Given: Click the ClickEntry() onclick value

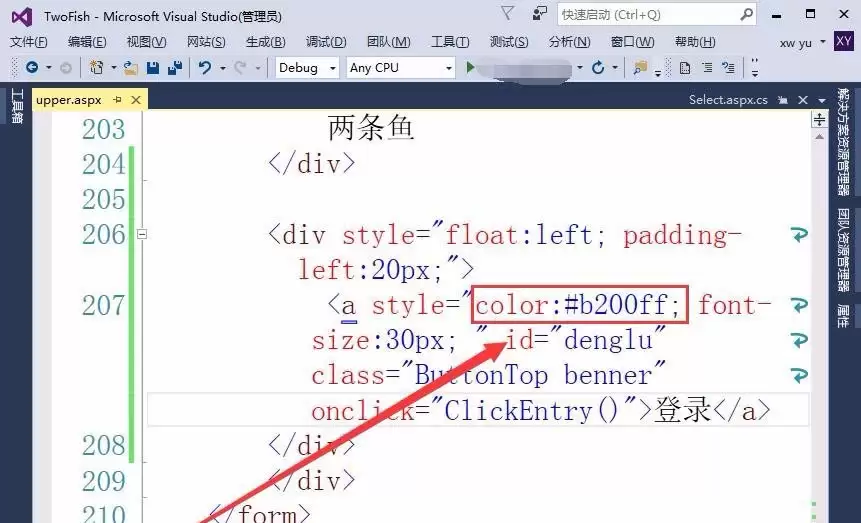Looking at the screenshot, I should (x=532, y=410).
